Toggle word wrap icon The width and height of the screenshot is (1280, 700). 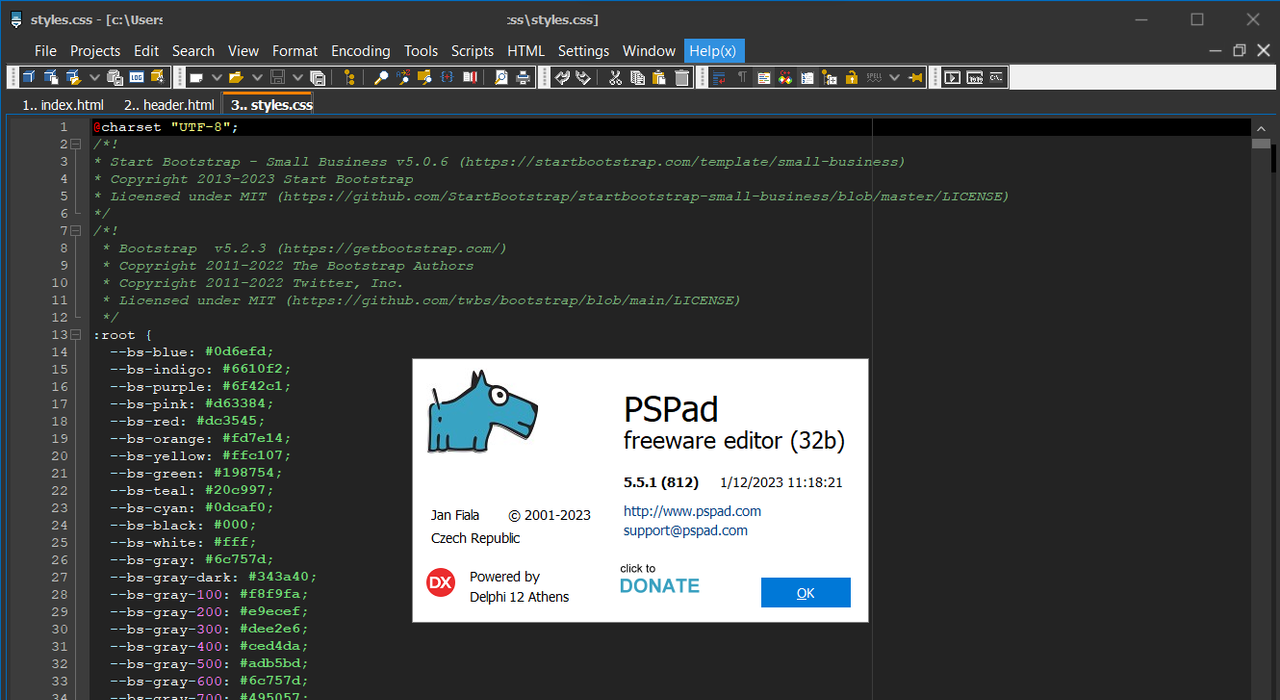pos(719,77)
